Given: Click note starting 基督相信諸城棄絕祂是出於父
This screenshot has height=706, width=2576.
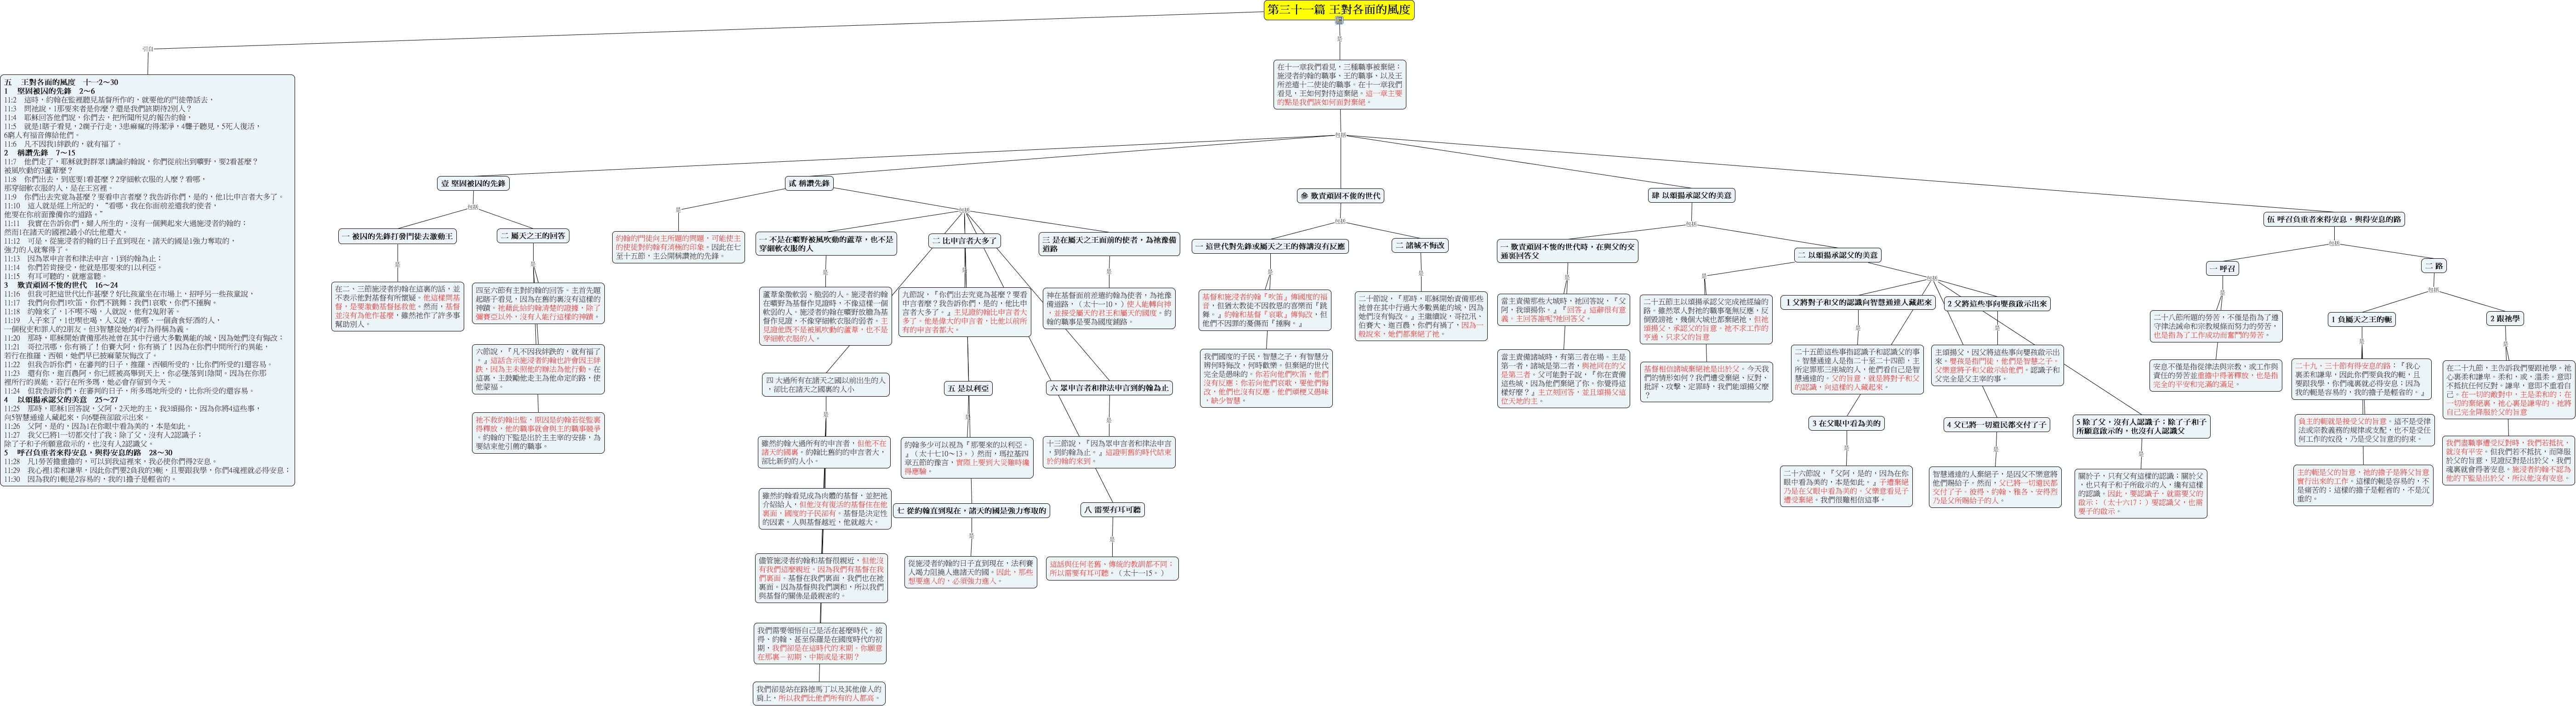Looking at the screenshot, I should (1706, 382).
